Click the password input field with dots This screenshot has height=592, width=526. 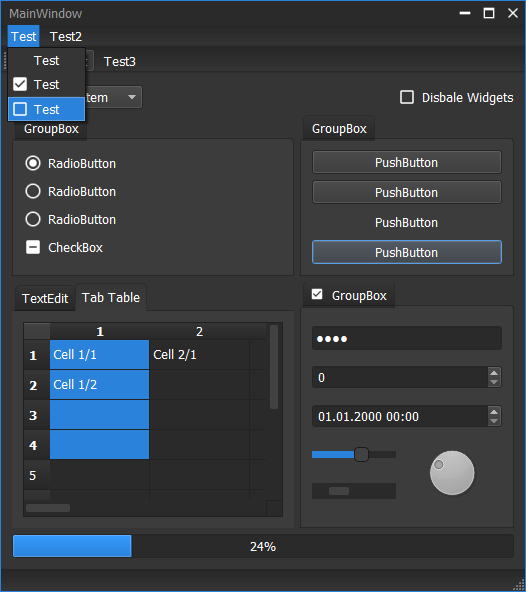(x=407, y=338)
